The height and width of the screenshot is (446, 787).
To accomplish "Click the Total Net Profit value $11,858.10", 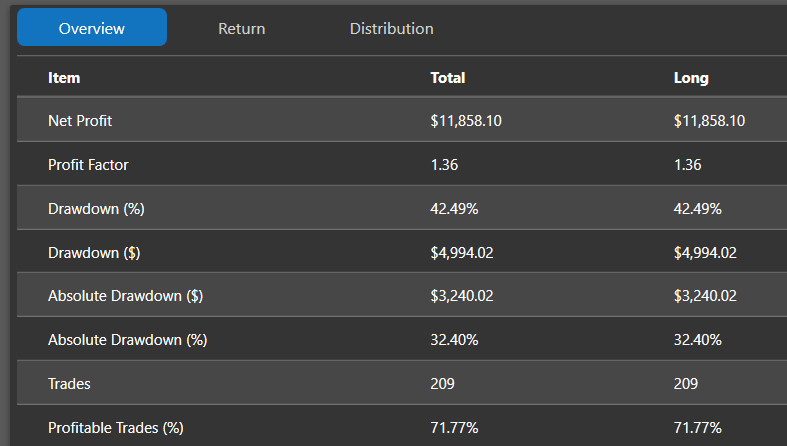I will [x=466, y=120].
